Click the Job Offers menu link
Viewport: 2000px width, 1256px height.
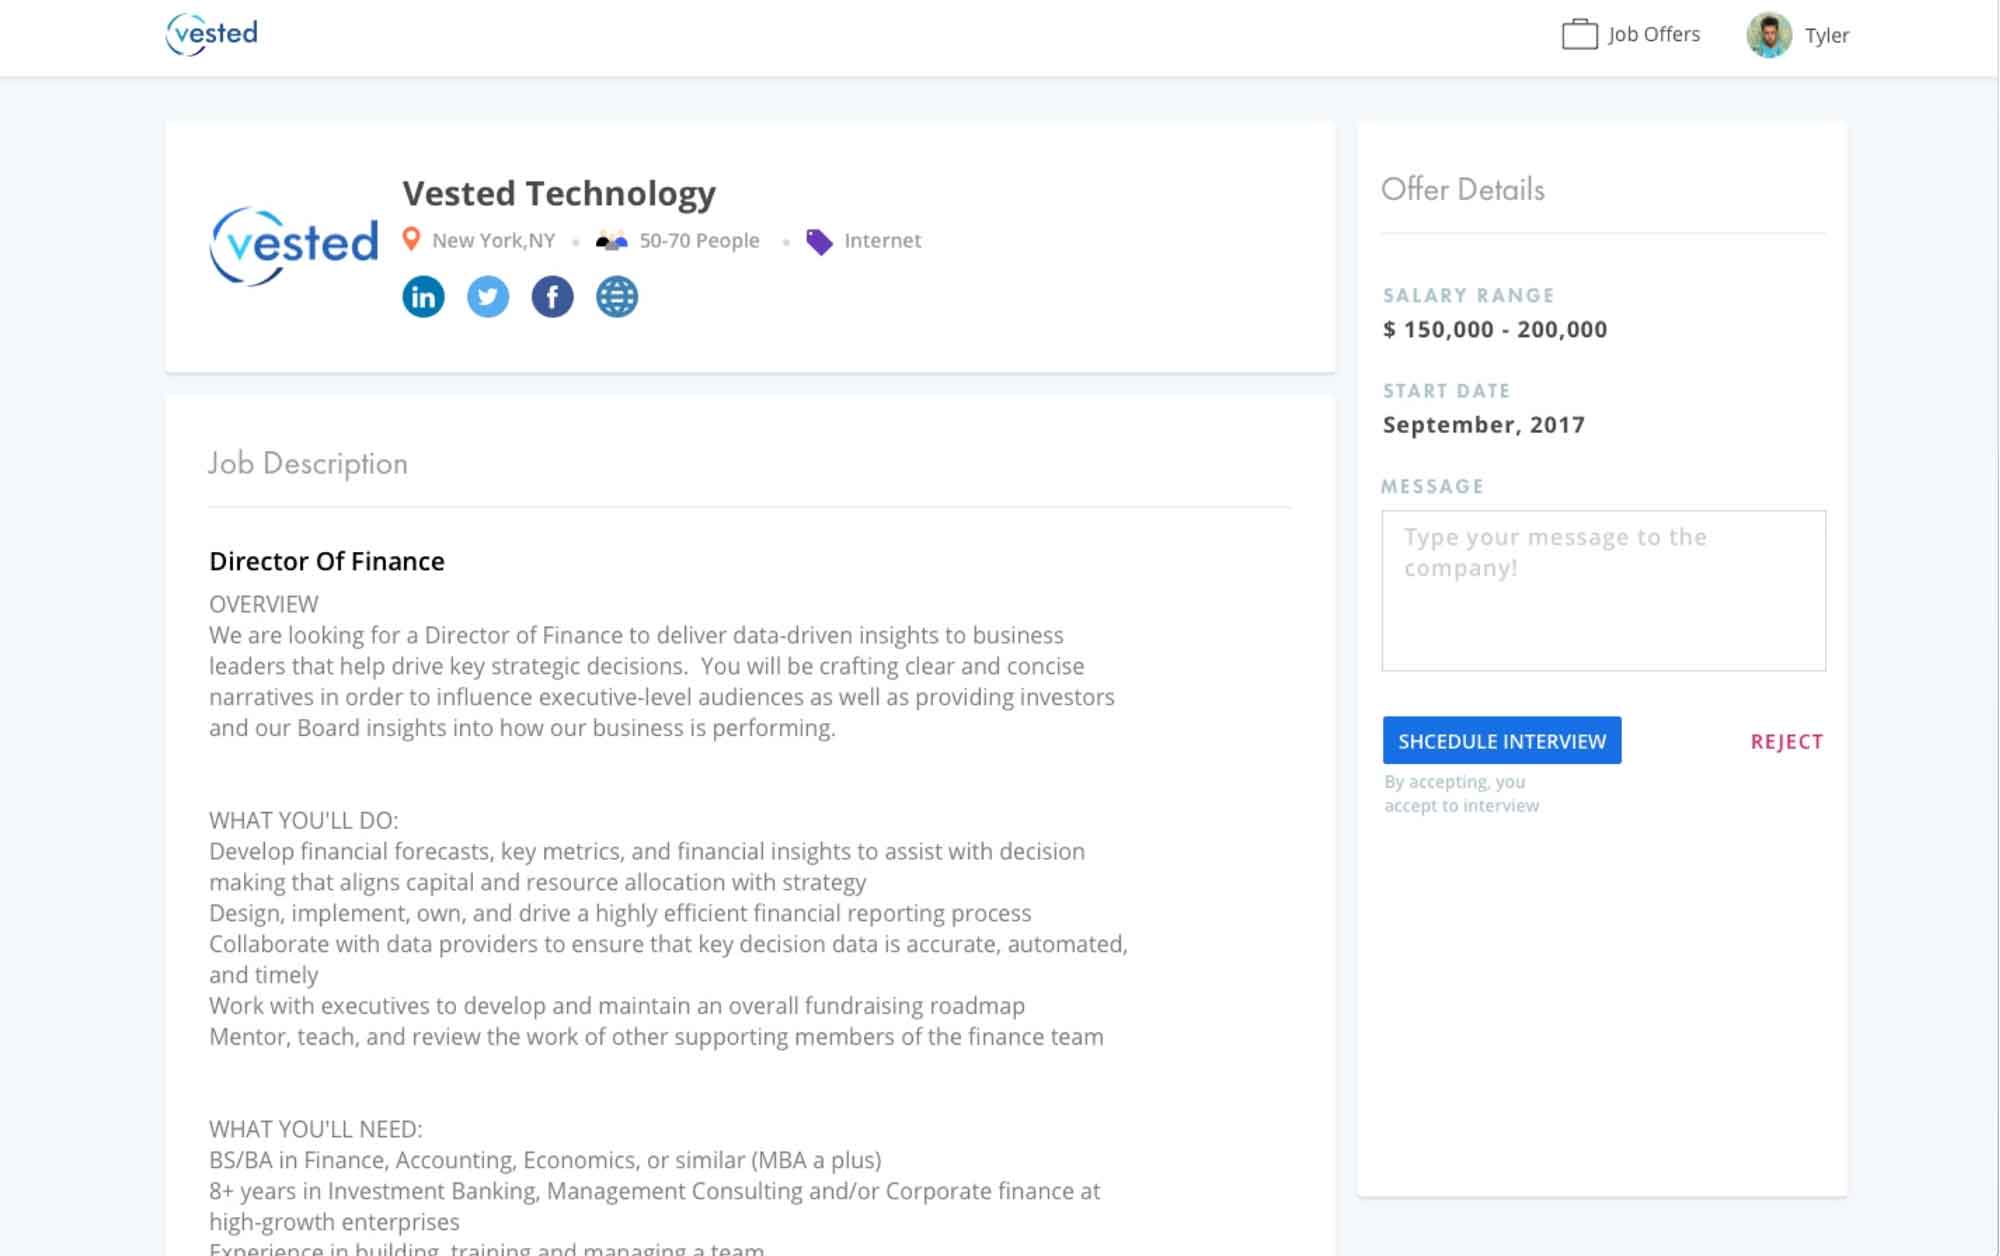tap(1654, 34)
